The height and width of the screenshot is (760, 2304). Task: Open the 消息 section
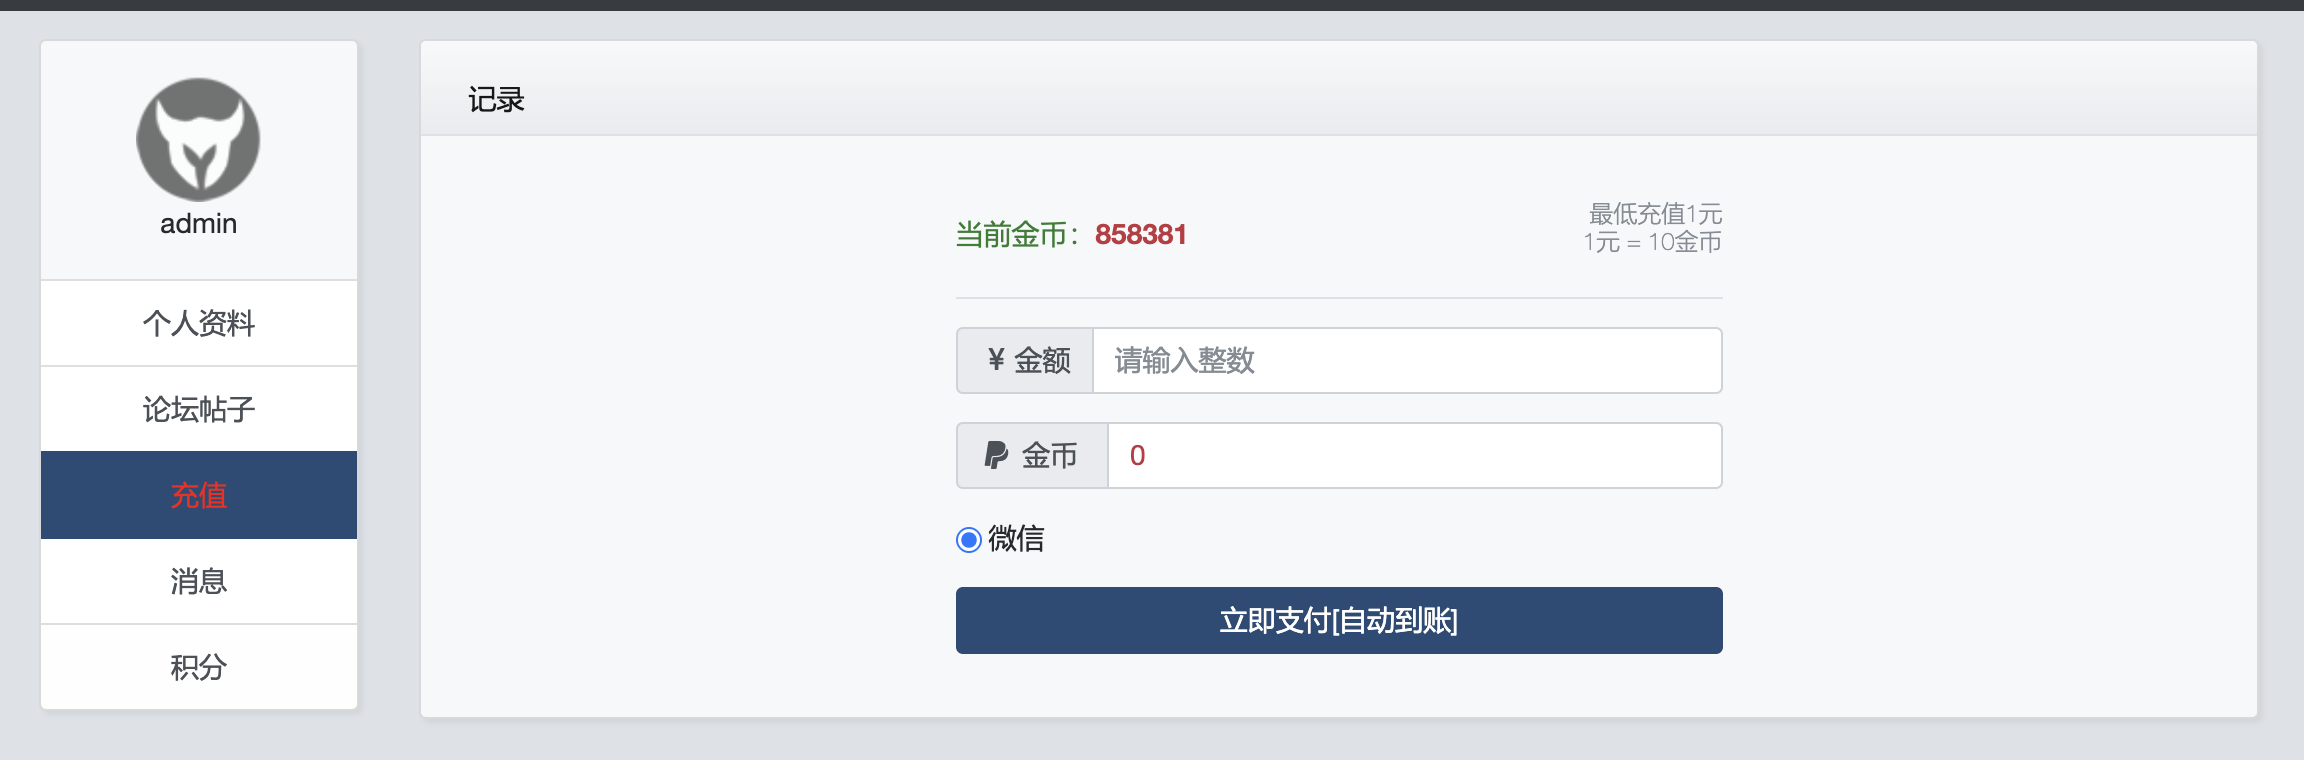197,580
